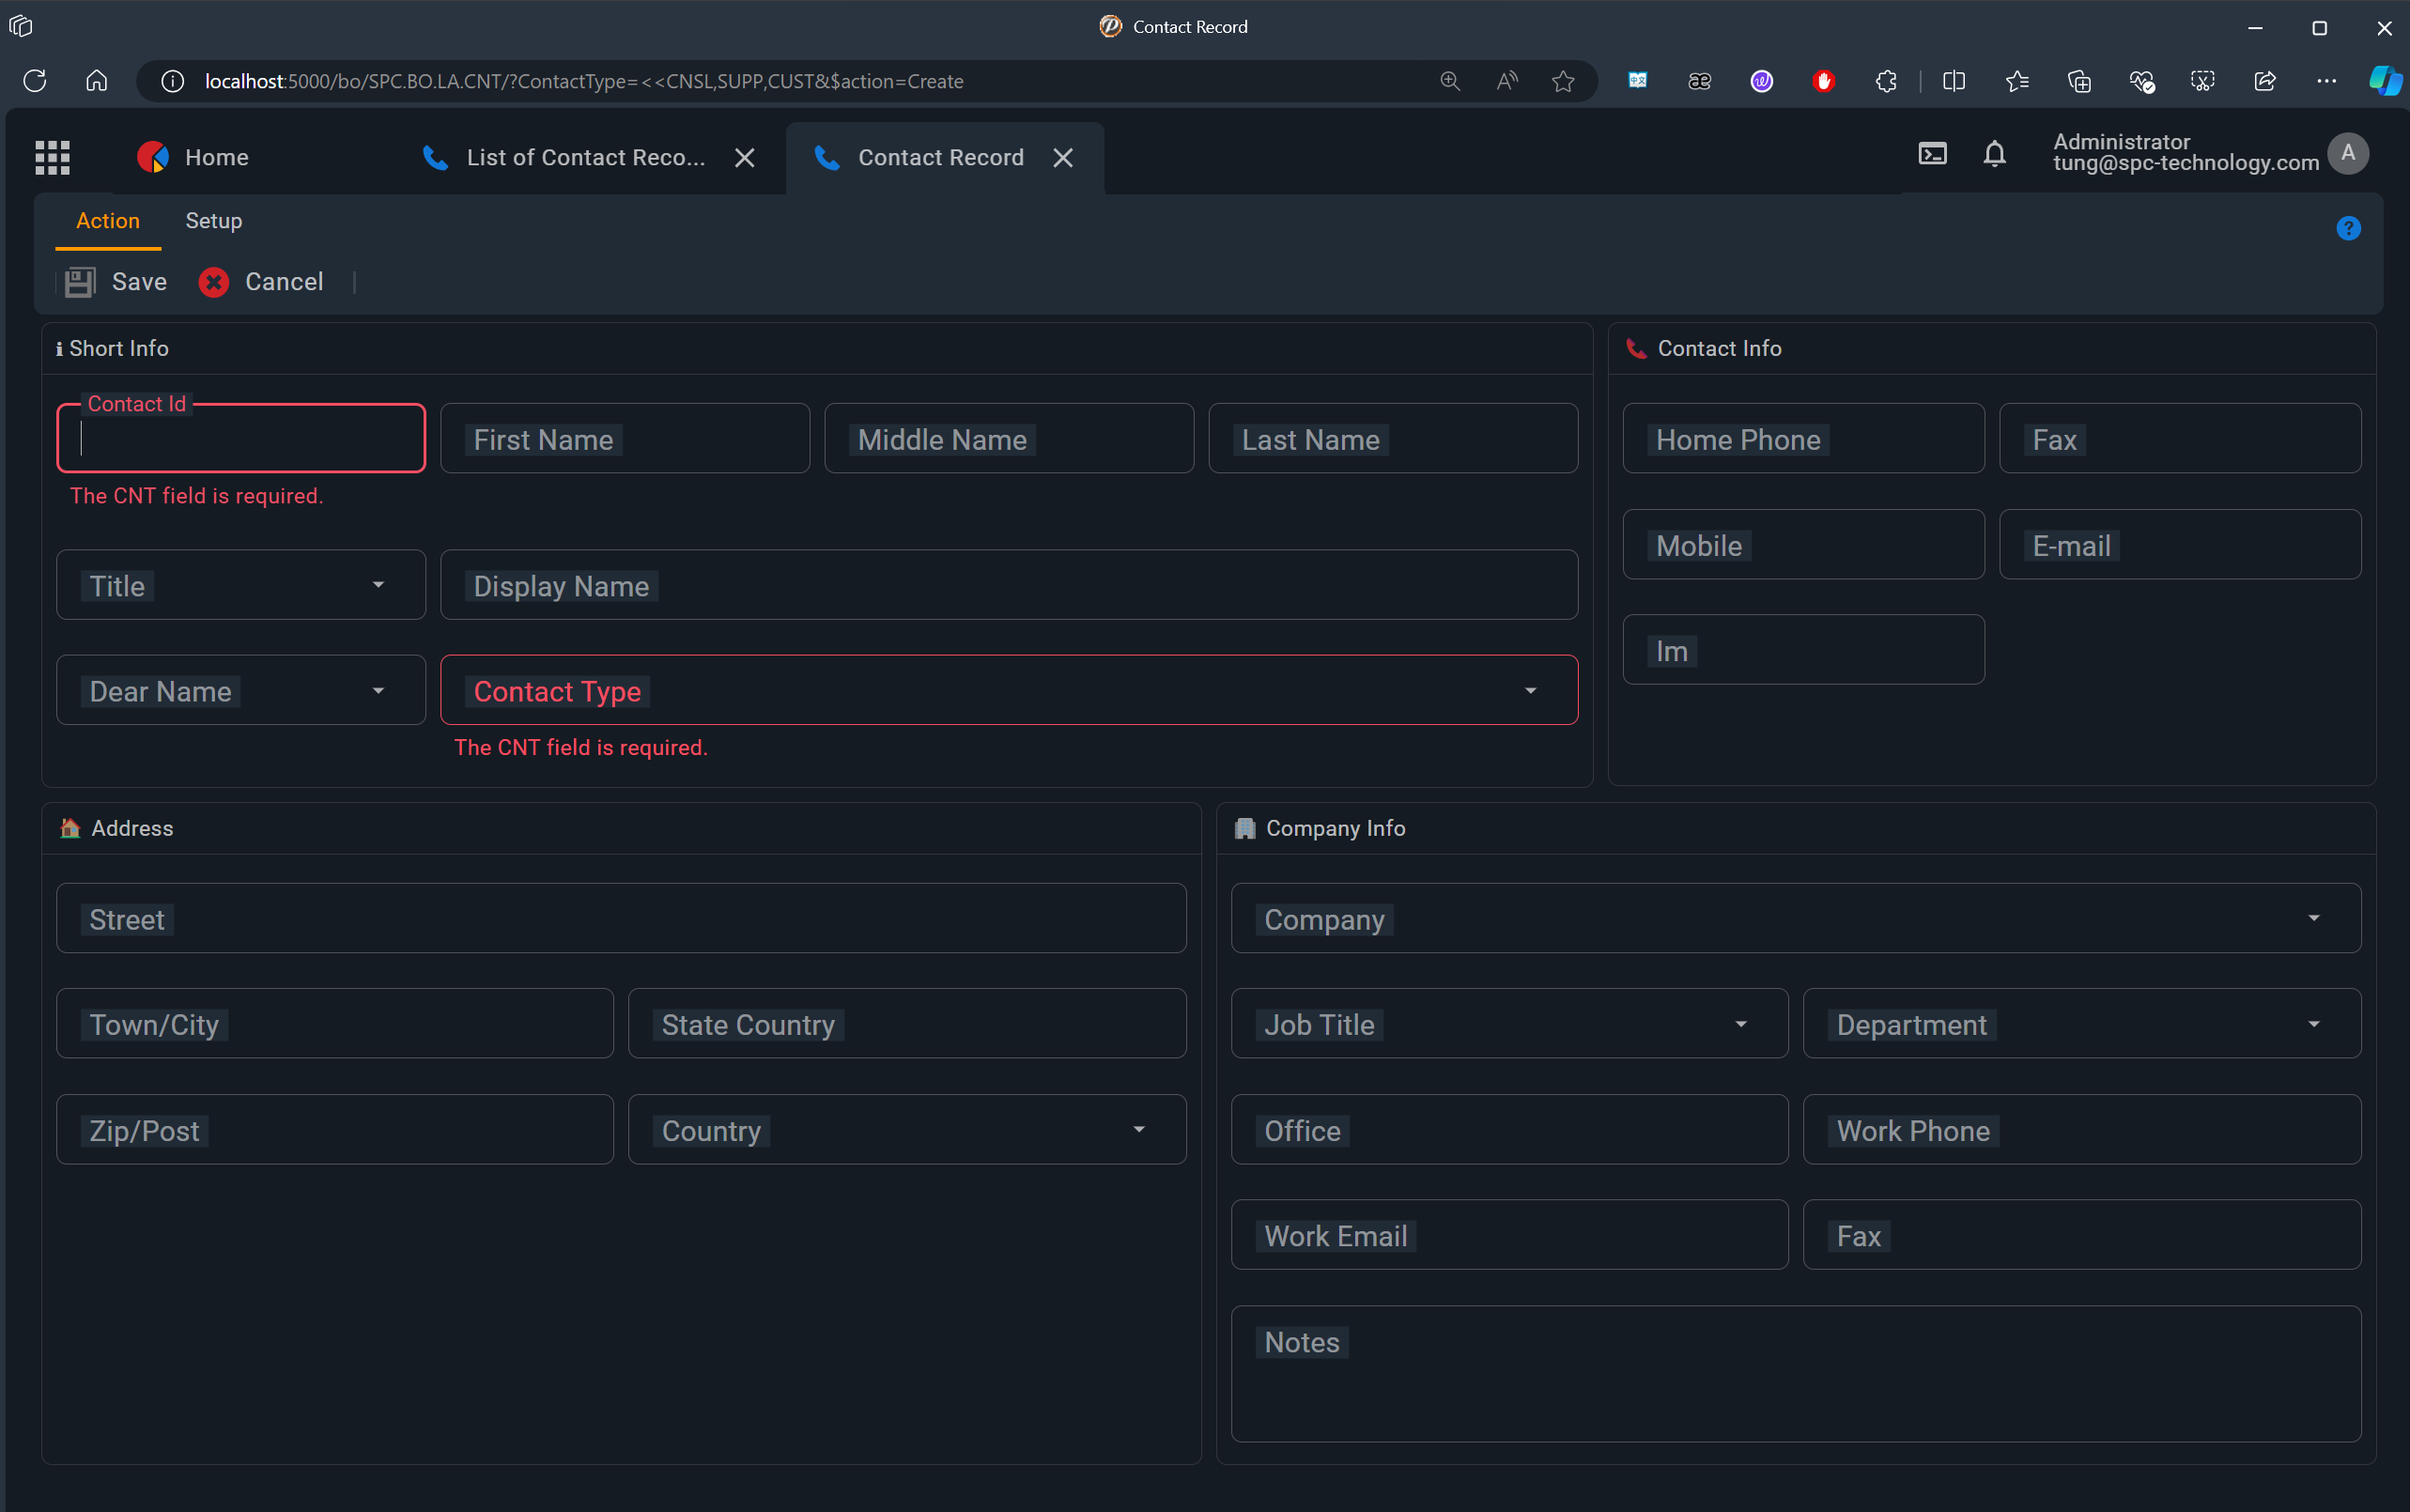Screen dimensions: 2410x1512
Task: Open browser Collections icon
Action: (x=2078, y=81)
